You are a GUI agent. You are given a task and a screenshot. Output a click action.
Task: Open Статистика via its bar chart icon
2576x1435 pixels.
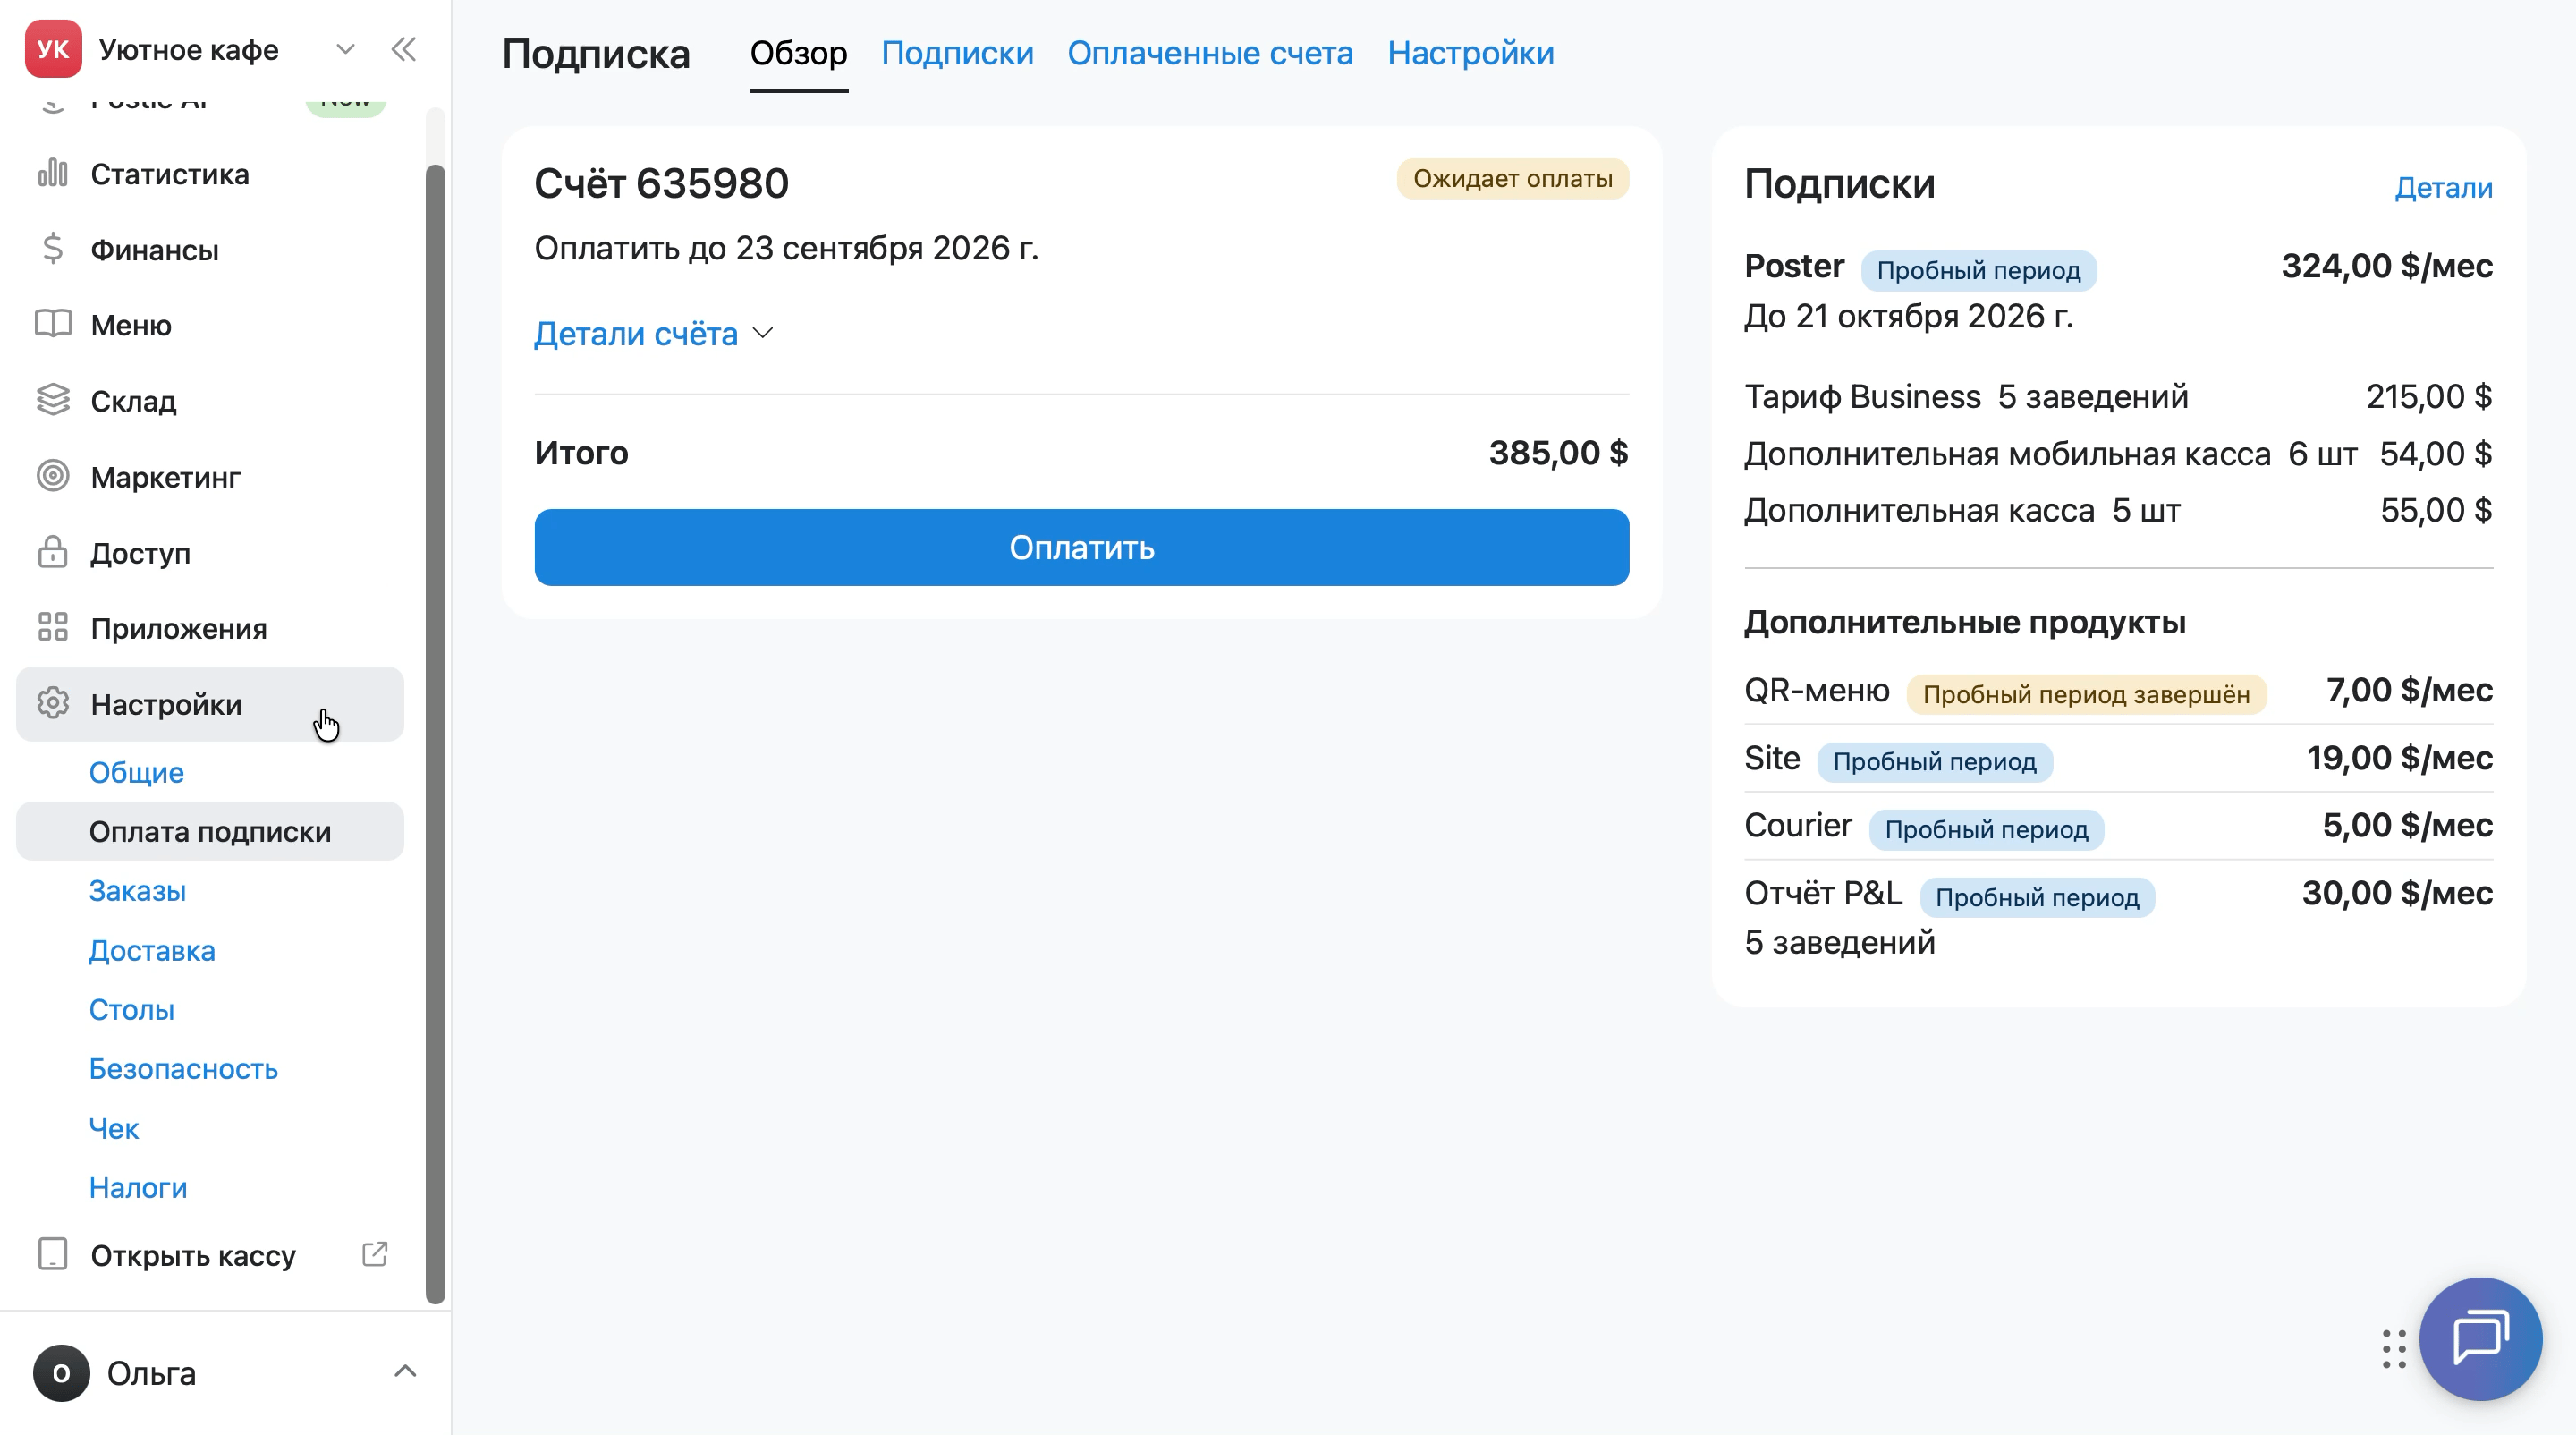(x=53, y=173)
